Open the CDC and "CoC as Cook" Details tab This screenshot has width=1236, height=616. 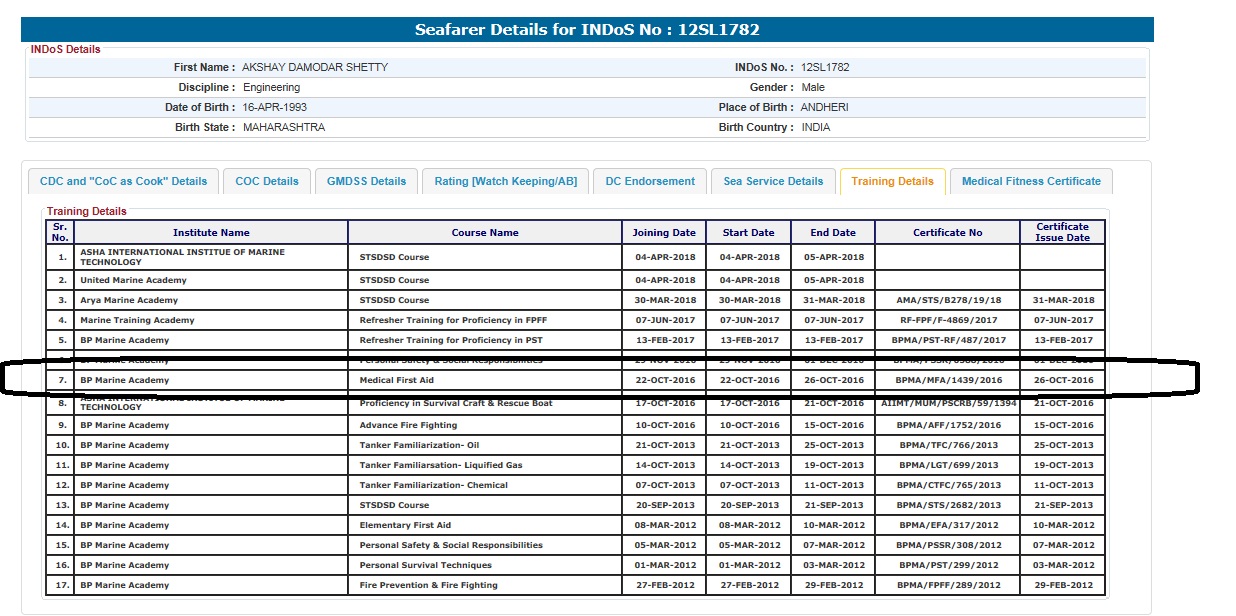tap(123, 181)
